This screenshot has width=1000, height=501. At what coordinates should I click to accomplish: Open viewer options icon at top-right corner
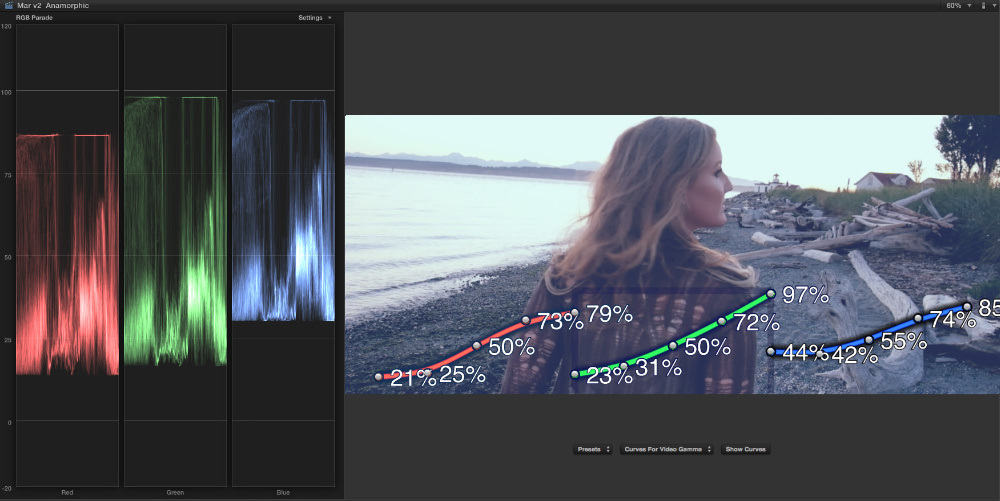tap(984, 6)
